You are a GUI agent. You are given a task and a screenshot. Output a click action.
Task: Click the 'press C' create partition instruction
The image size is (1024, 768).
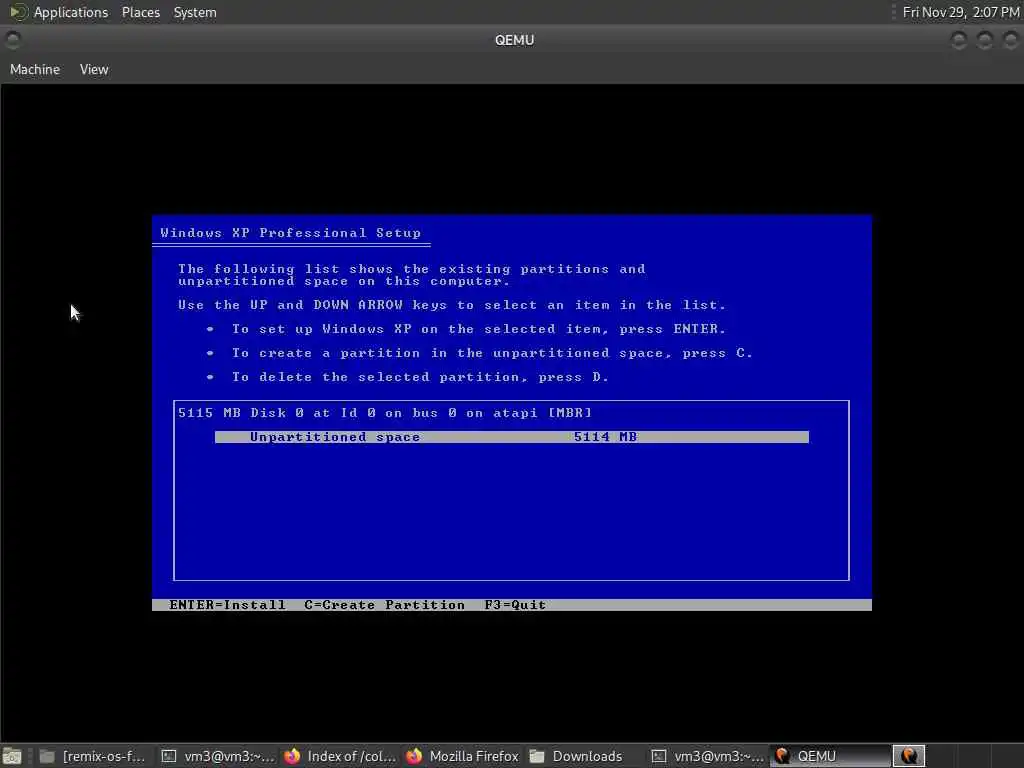(x=492, y=353)
